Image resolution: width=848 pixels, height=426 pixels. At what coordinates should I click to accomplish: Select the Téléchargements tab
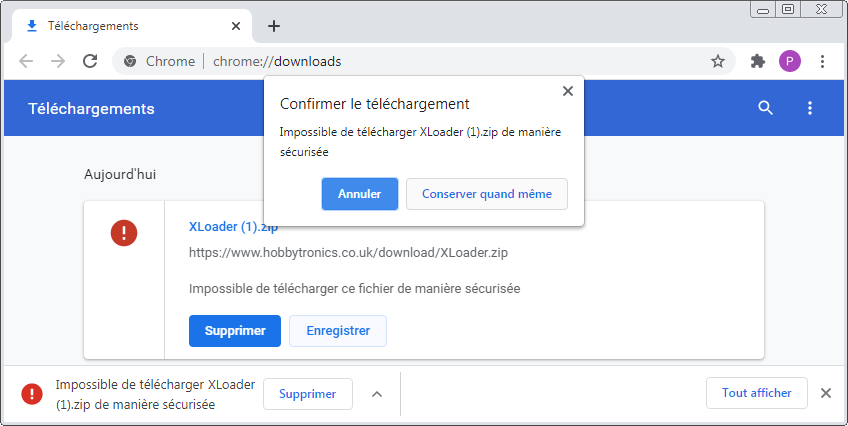(x=120, y=26)
